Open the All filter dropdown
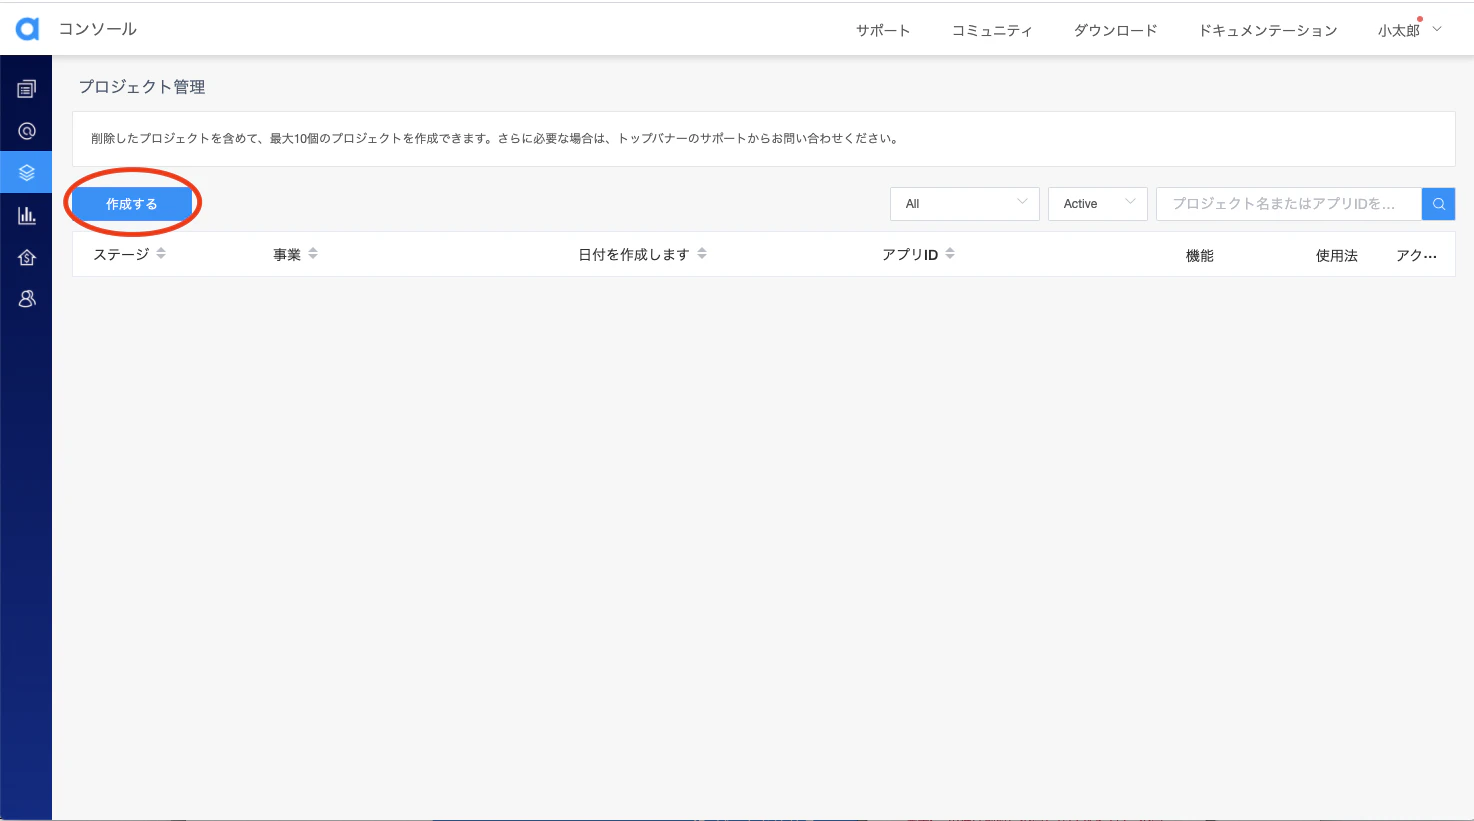The height and width of the screenshot is (821, 1474). point(965,204)
